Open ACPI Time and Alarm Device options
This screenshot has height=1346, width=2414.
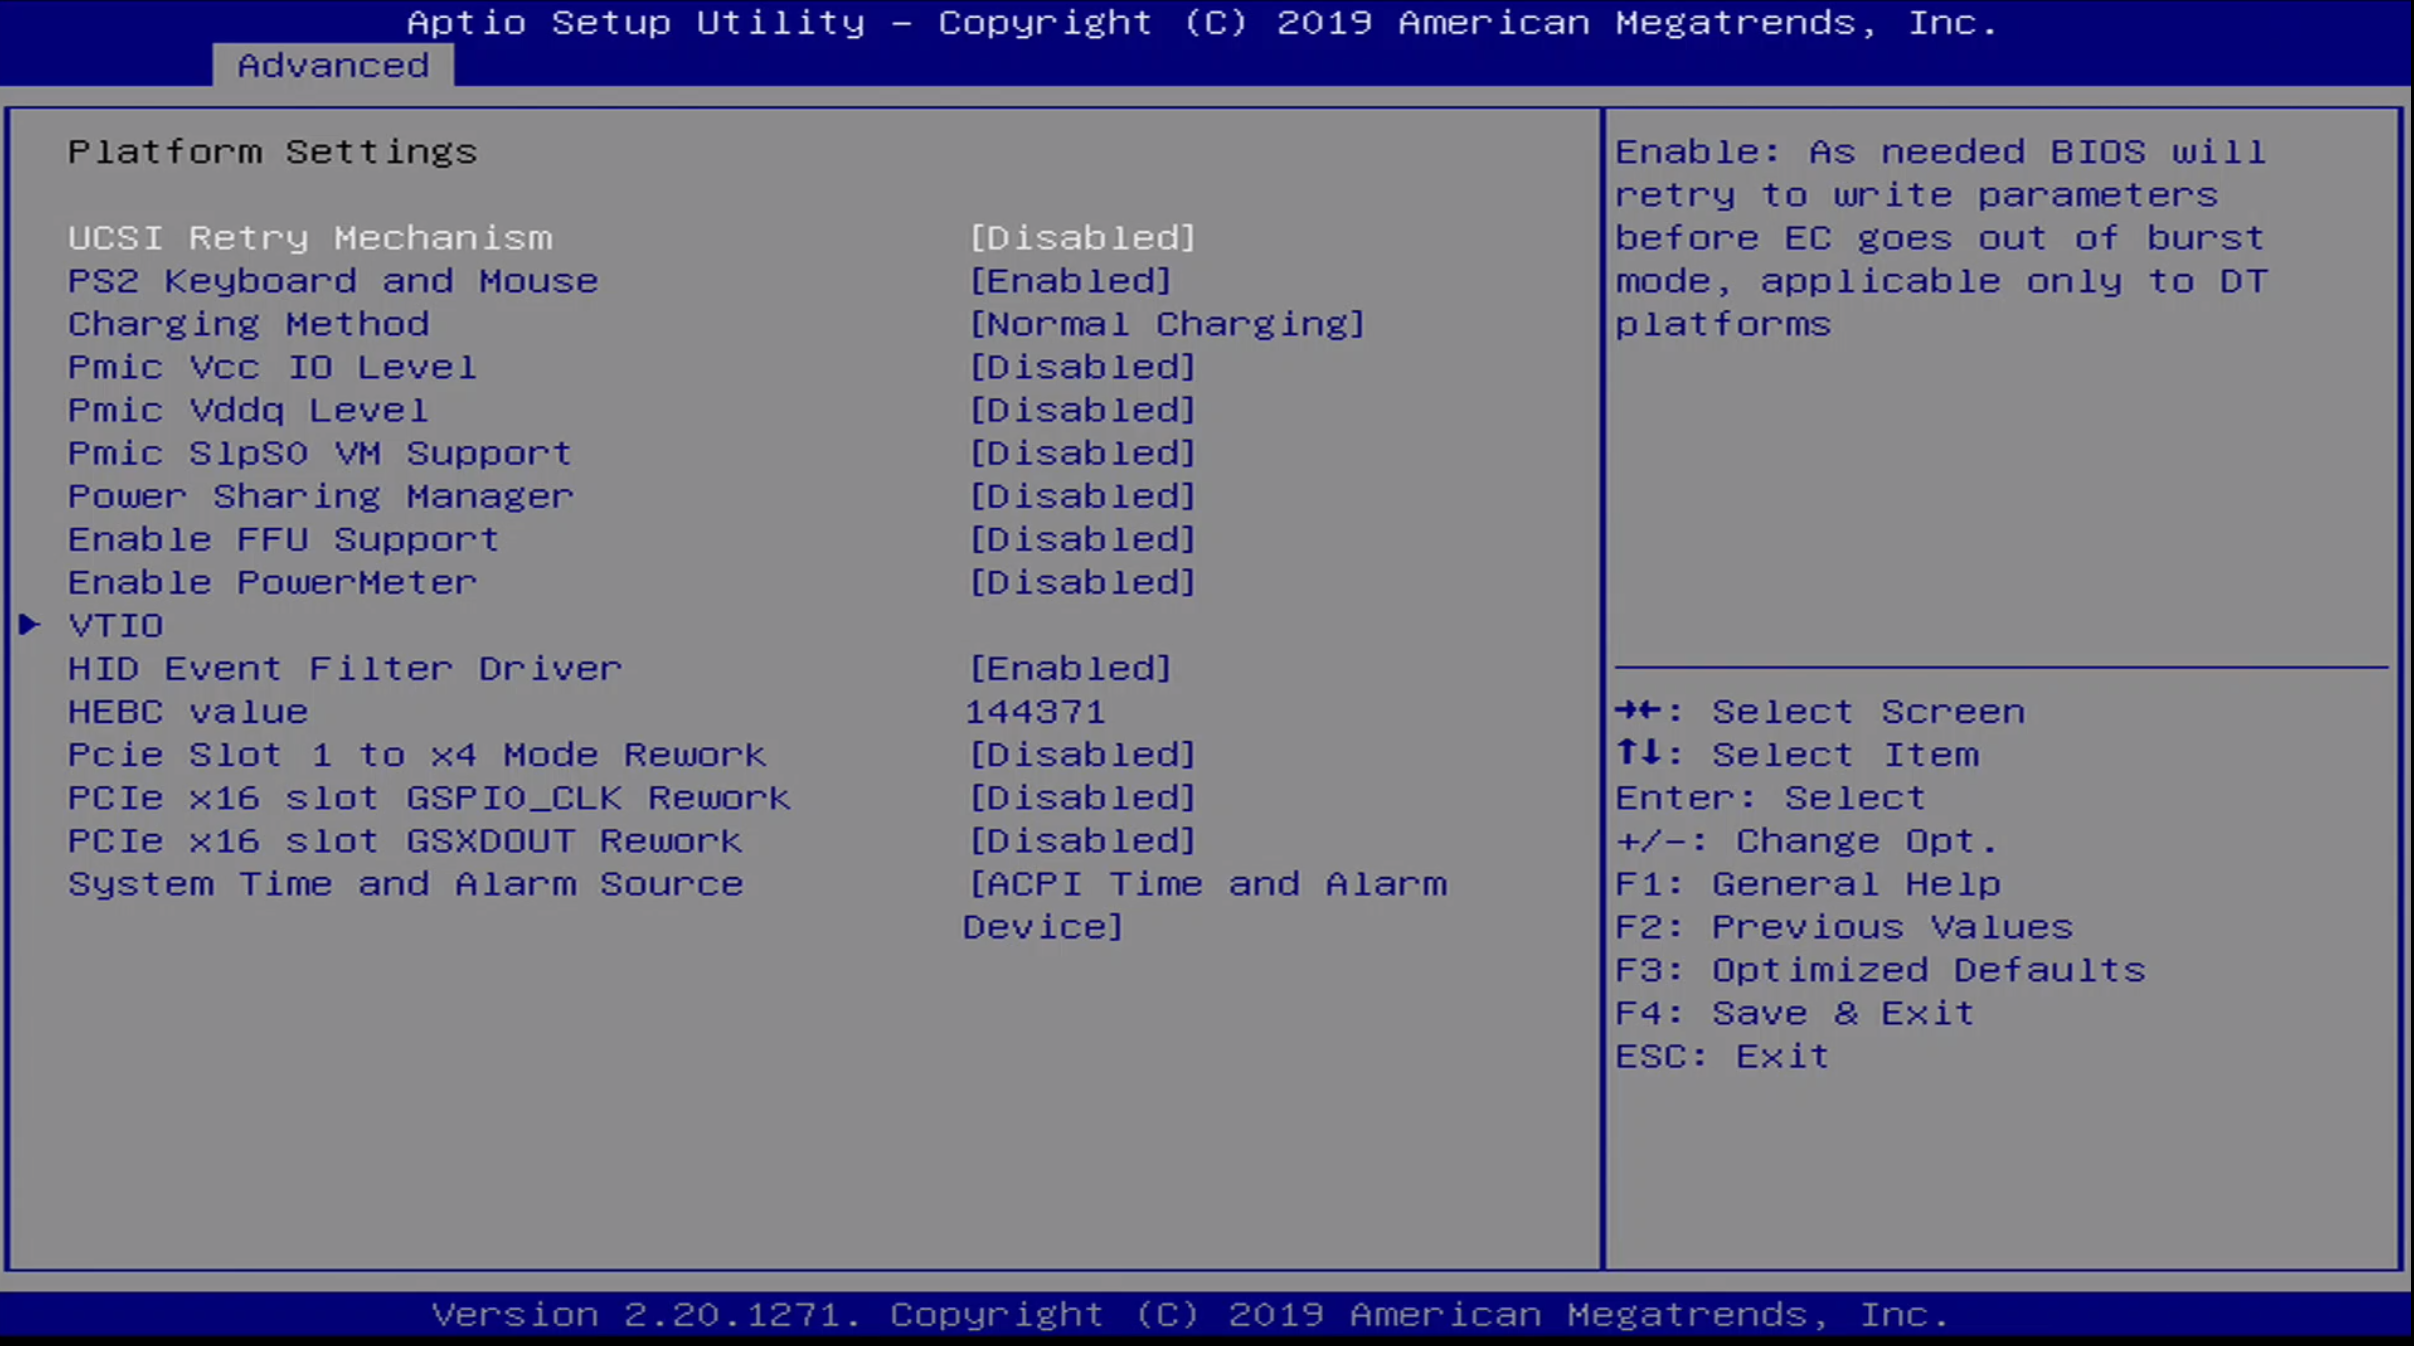tap(1205, 905)
